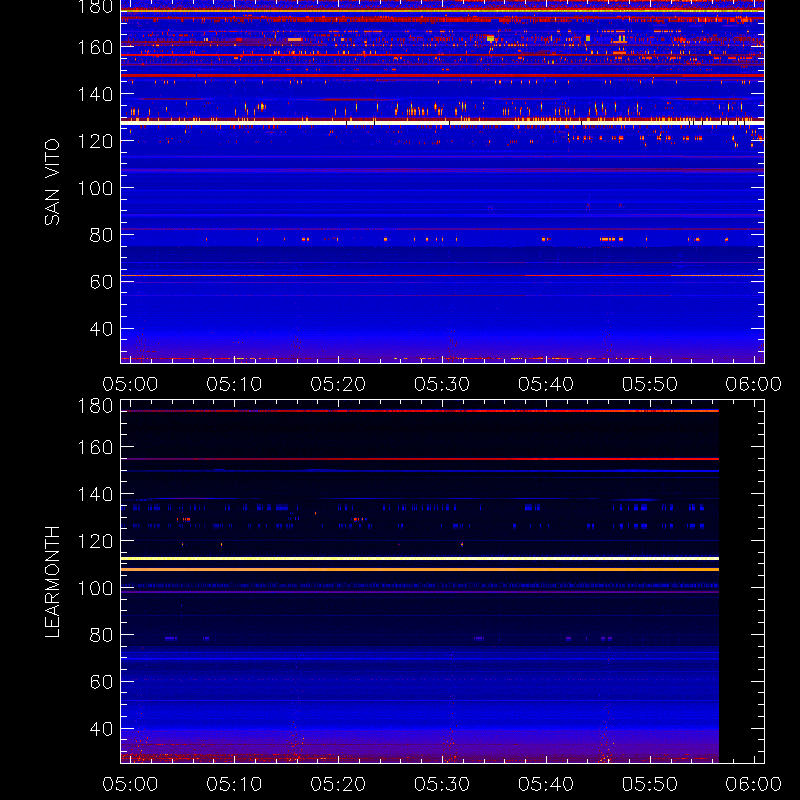Click the 06:00 time label below San Vito plot
Screen dimensions: 800x800
pos(754,384)
